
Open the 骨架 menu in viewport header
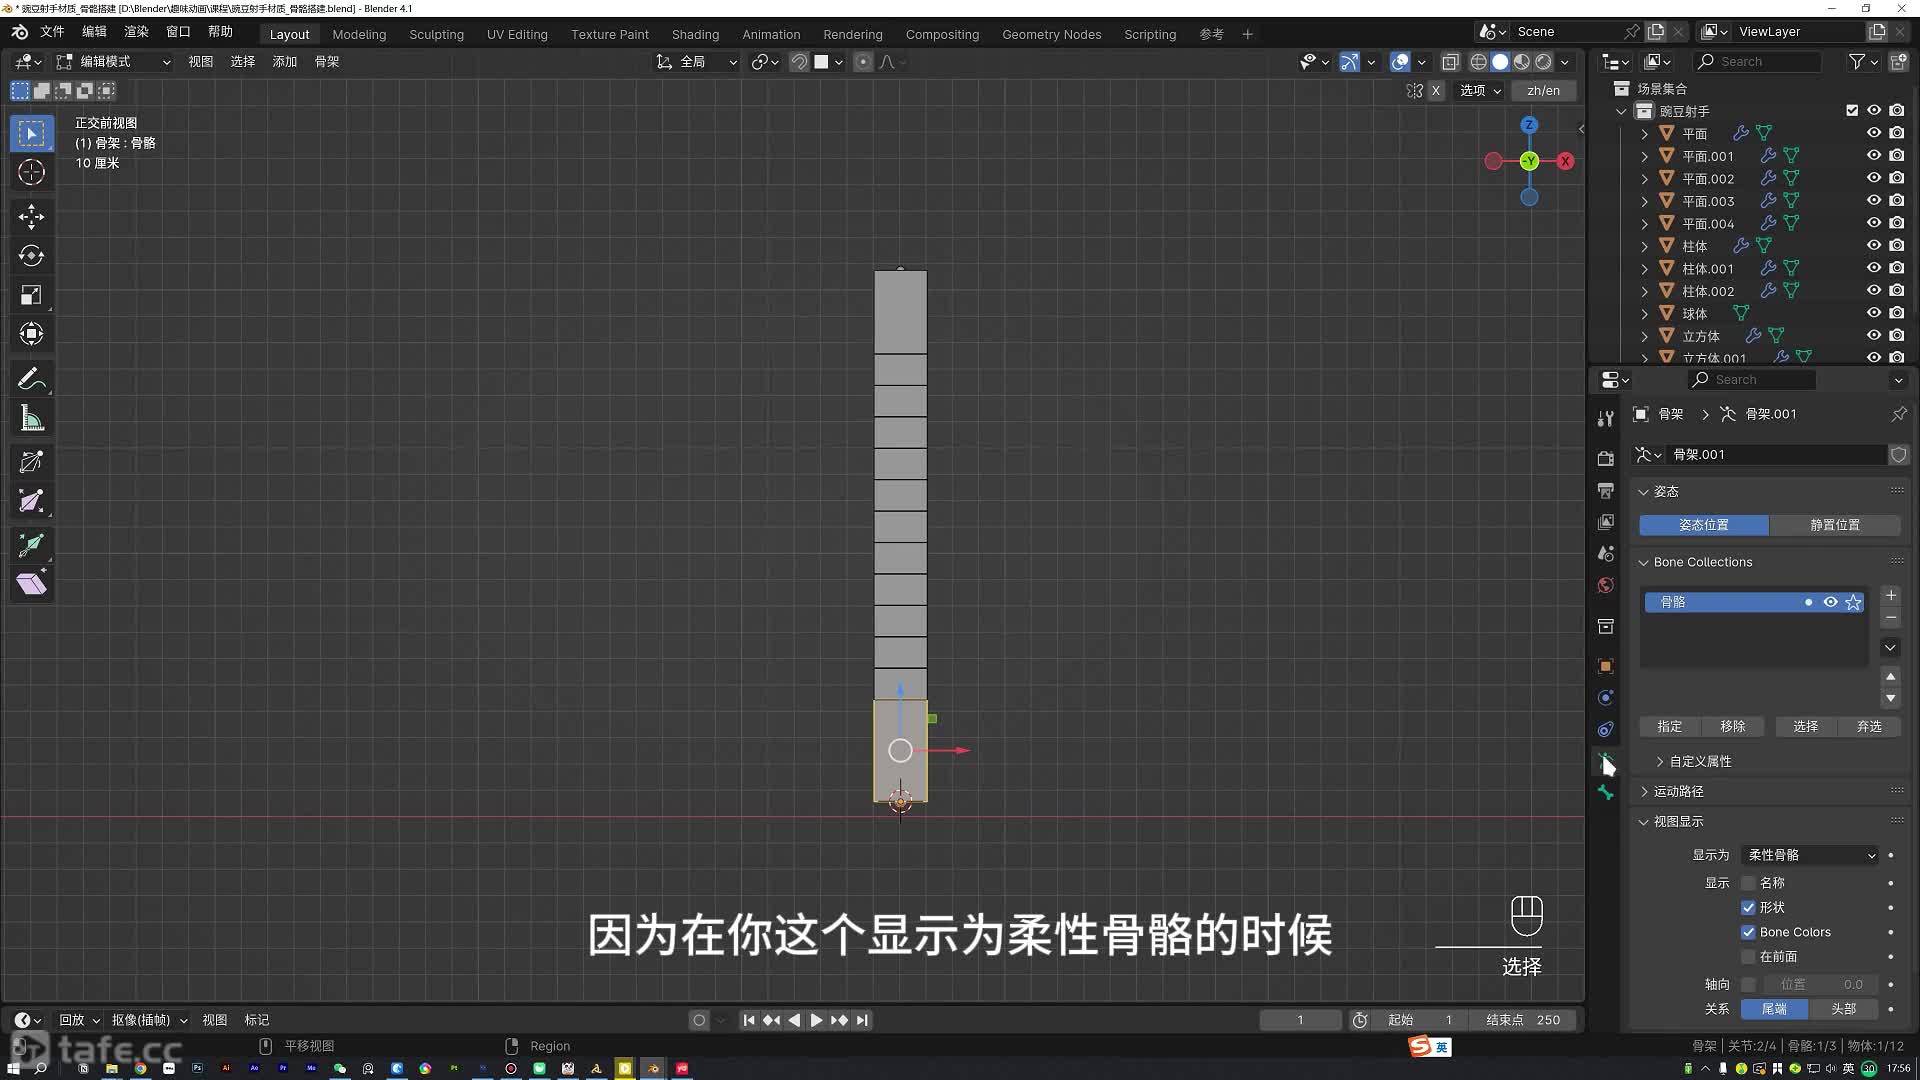pos(327,62)
